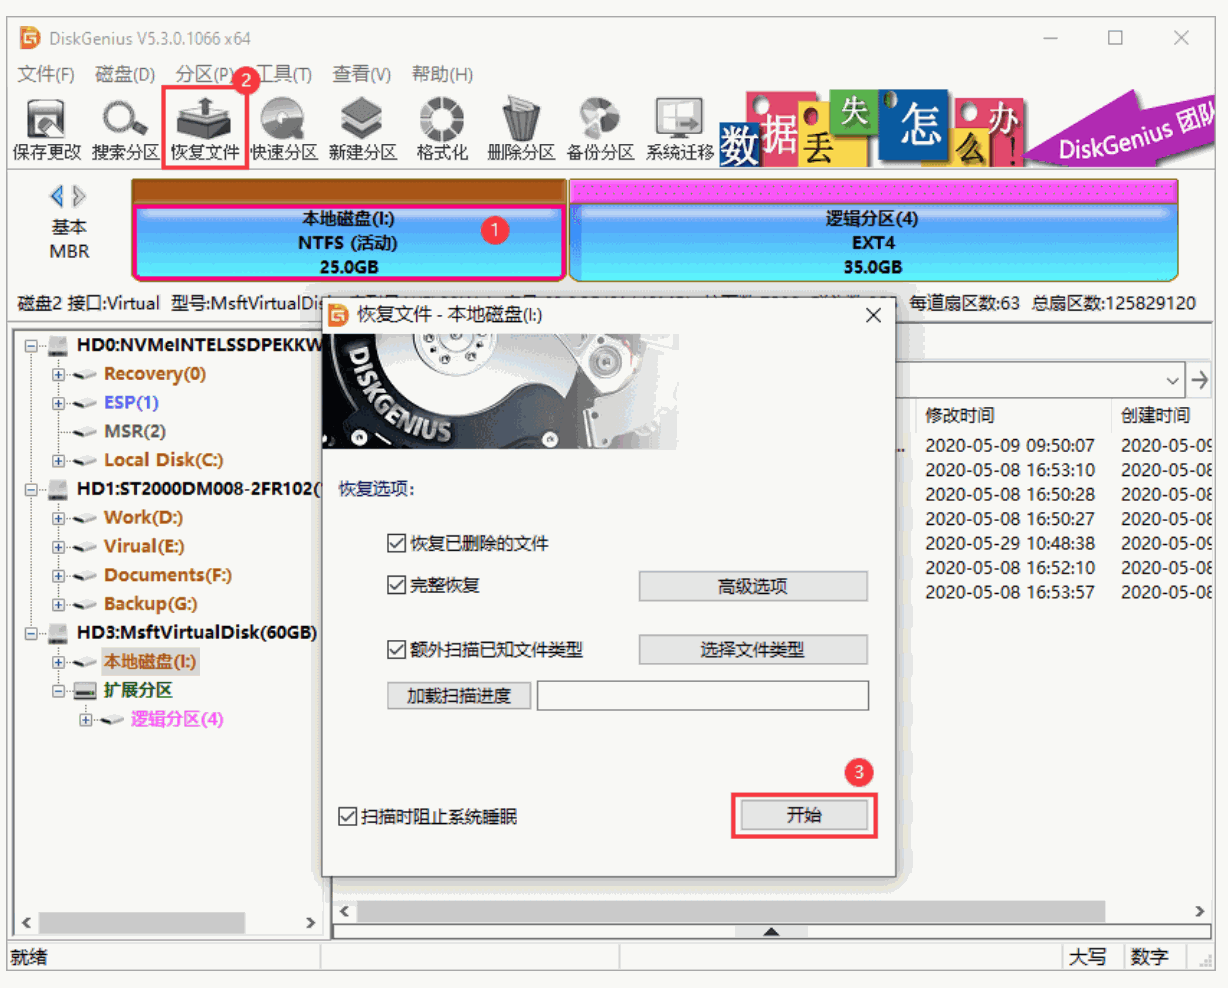This screenshot has height=988, width=1228.
Task: Select MSR(2) in the tree
Action: (135, 431)
